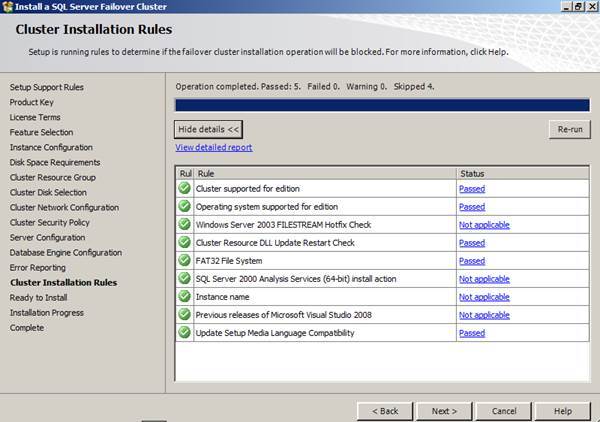Click green check icon beside Update Setup Media row
This screenshot has height=422, width=600.
(184, 332)
